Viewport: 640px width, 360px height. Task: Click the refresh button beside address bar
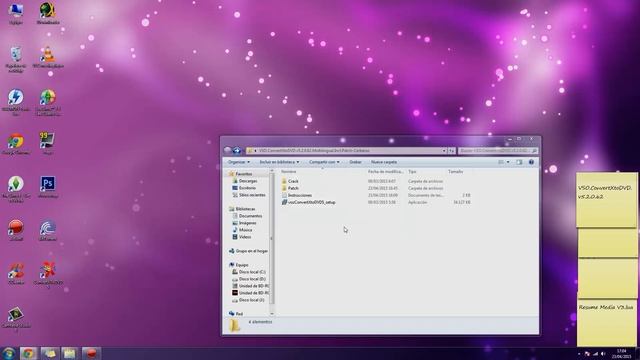(451, 151)
